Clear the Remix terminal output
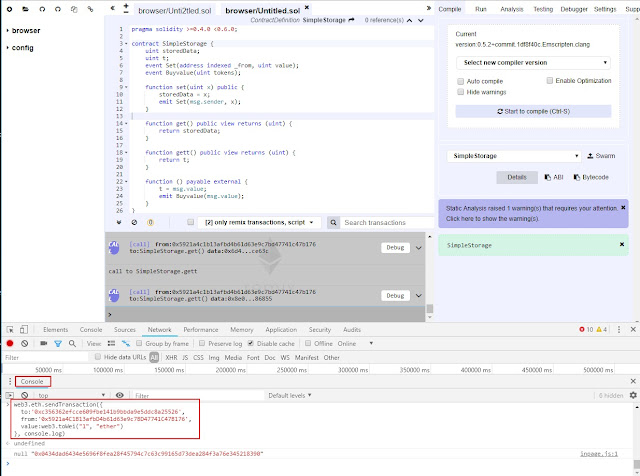This screenshot has width=640, height=476. pyautogui.click(x=134, y=222)
